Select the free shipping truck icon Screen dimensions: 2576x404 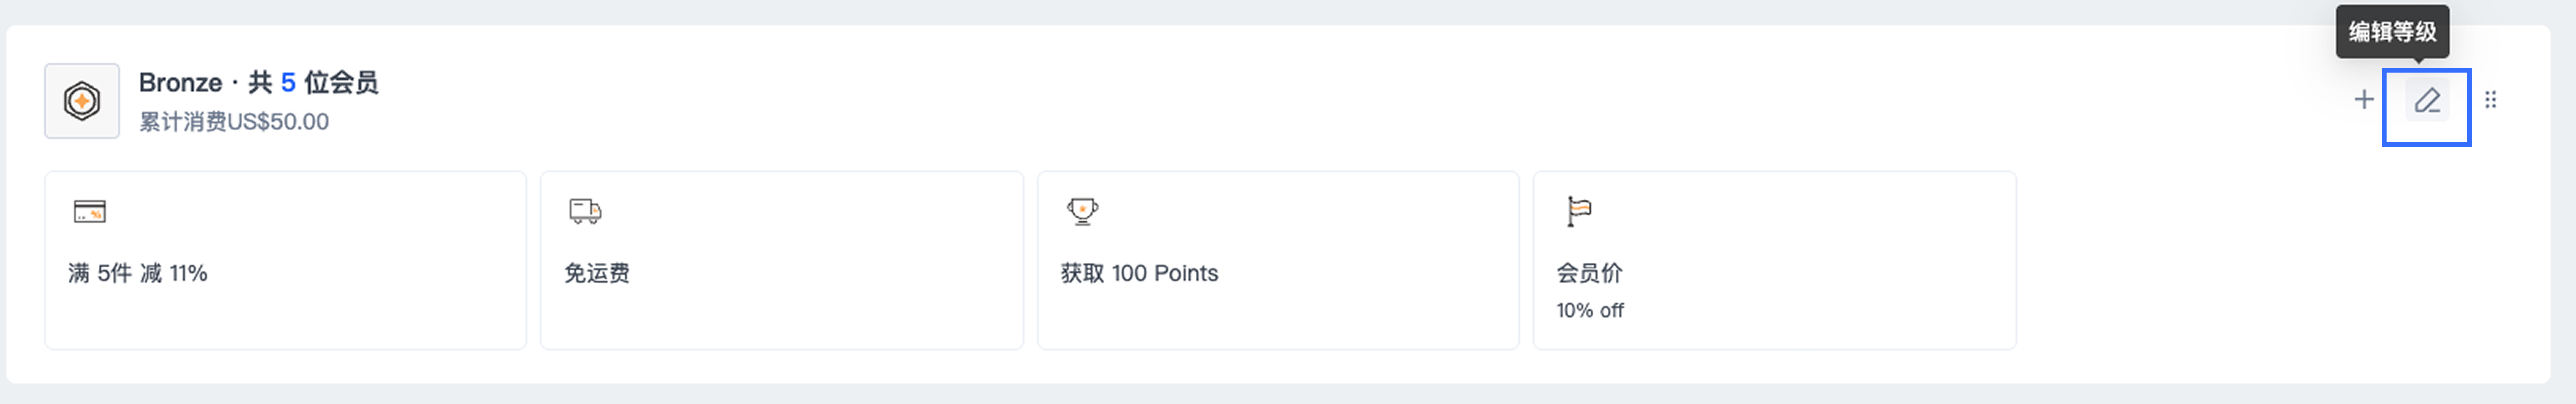point(585,211)
